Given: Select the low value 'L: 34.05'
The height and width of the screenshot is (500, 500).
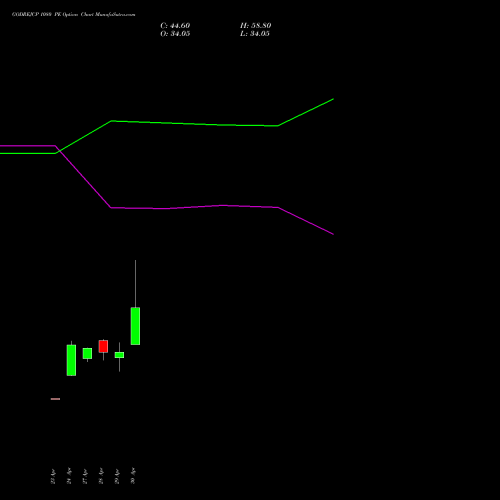Looking at the screenshot, I should coord(255,34).
